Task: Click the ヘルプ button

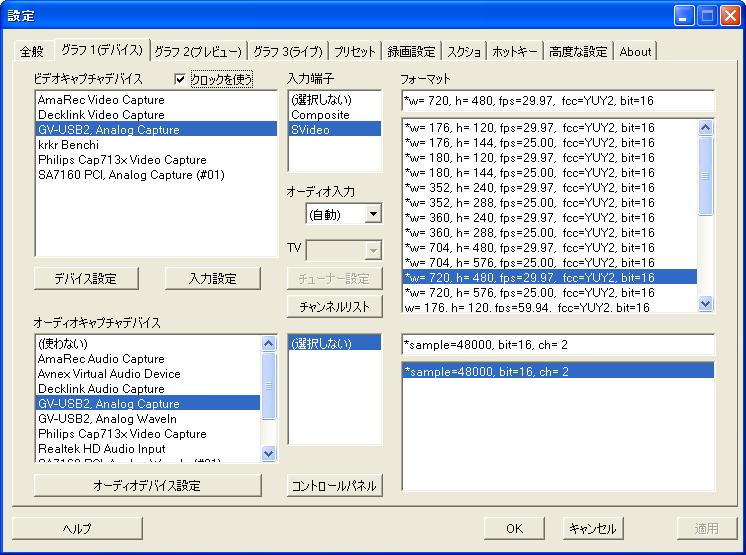Action: [77, 528]
